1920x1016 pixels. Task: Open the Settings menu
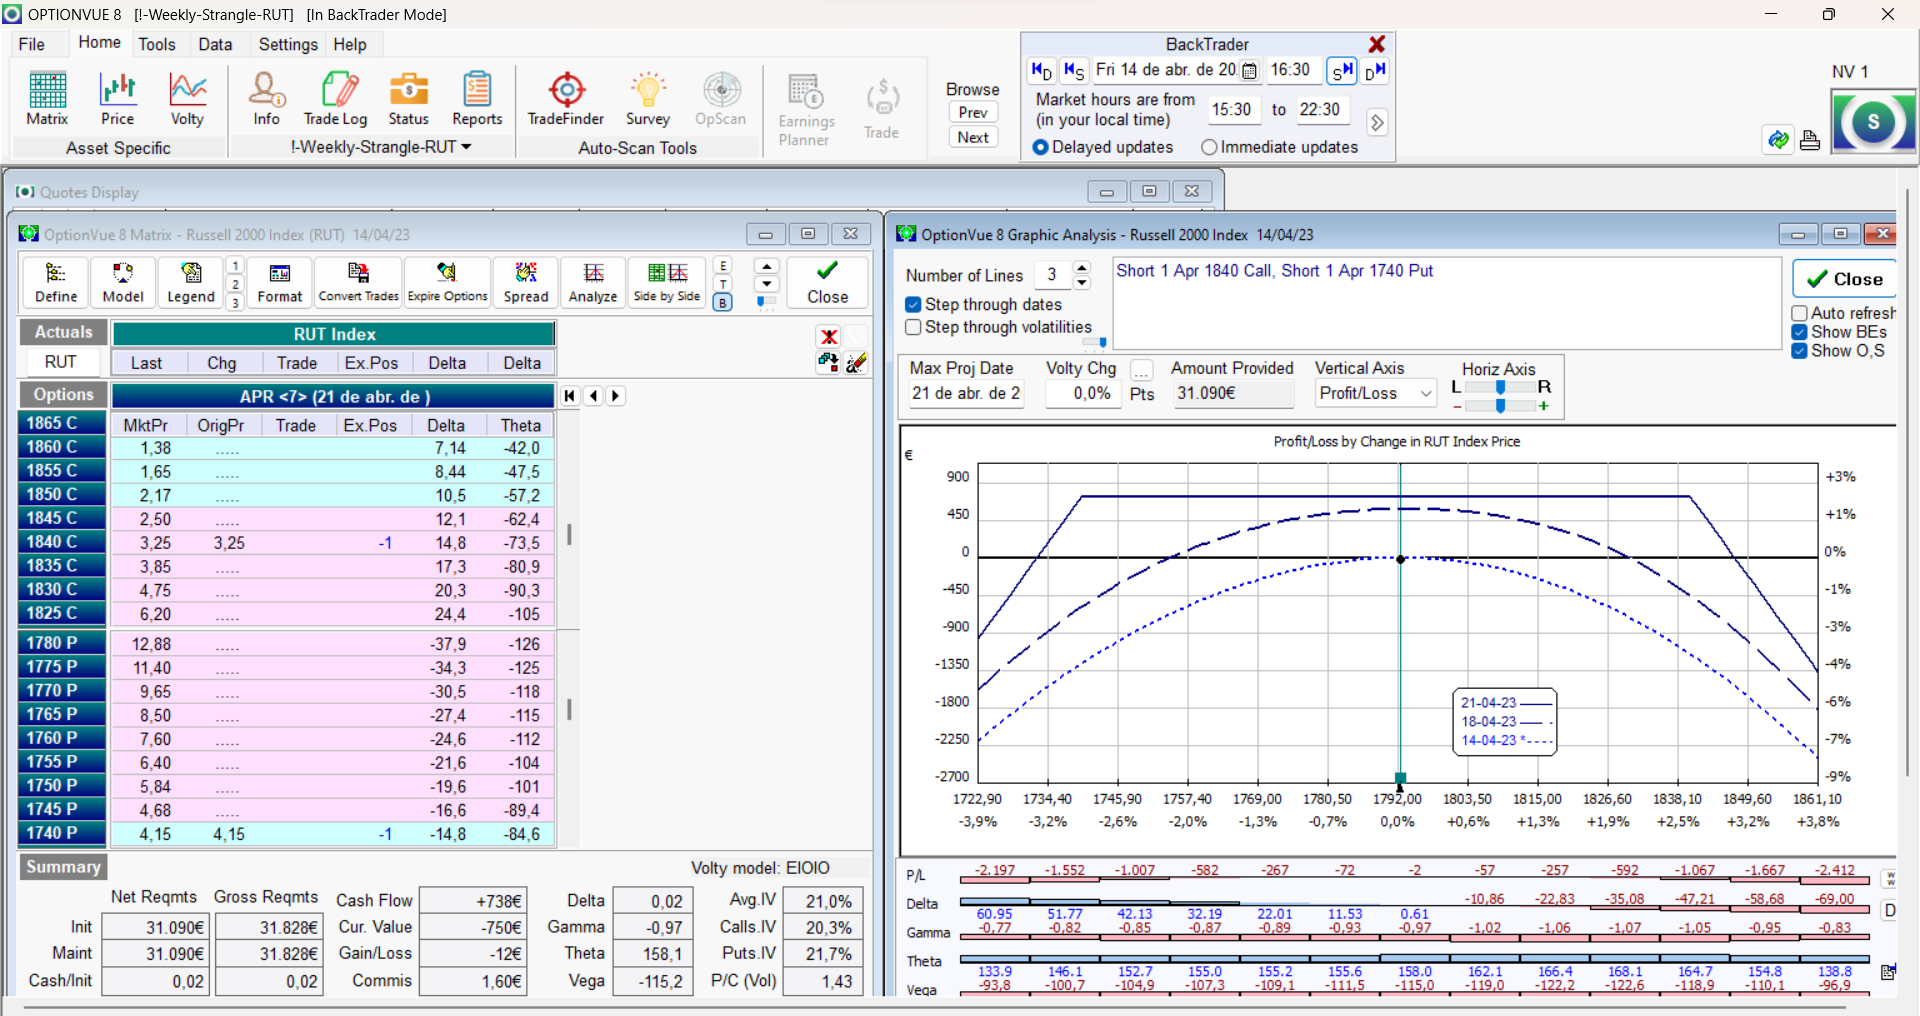click(287, 44)
